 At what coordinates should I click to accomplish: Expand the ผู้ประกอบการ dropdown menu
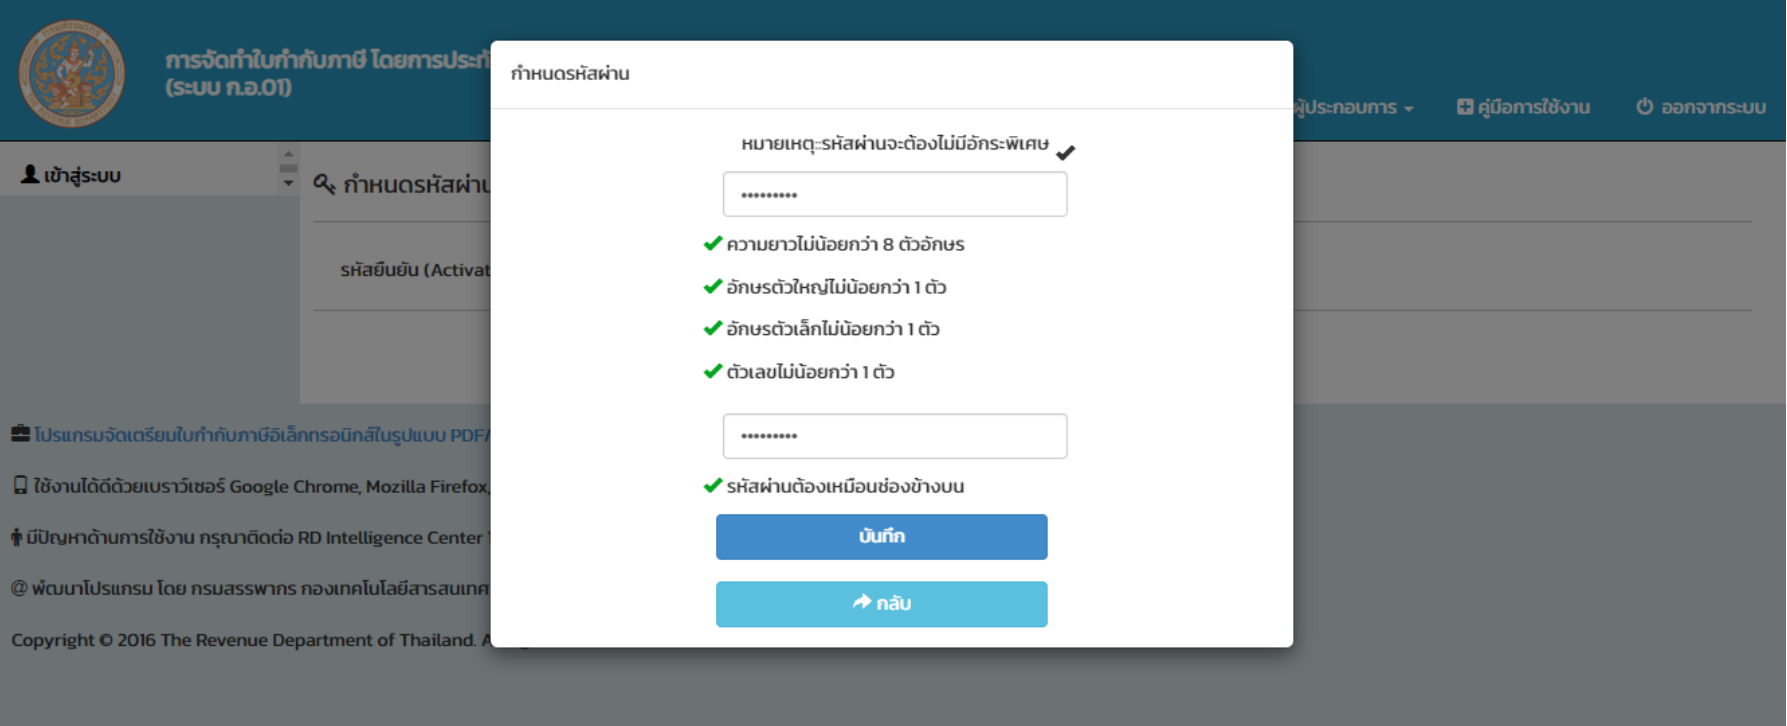pos(1352,107)
